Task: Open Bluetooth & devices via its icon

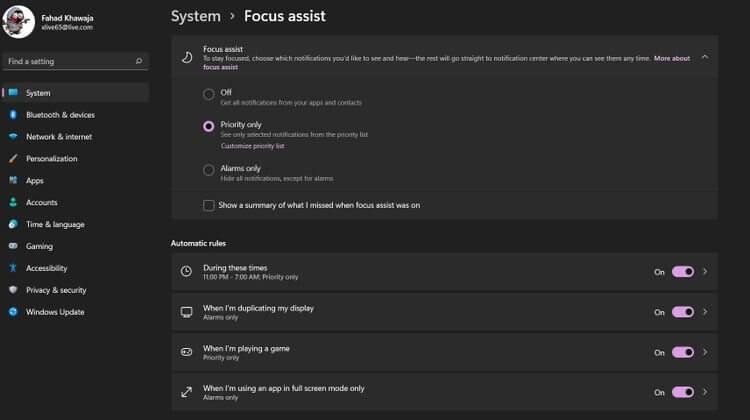Action: pyautogui.click(x=13, y=115)
